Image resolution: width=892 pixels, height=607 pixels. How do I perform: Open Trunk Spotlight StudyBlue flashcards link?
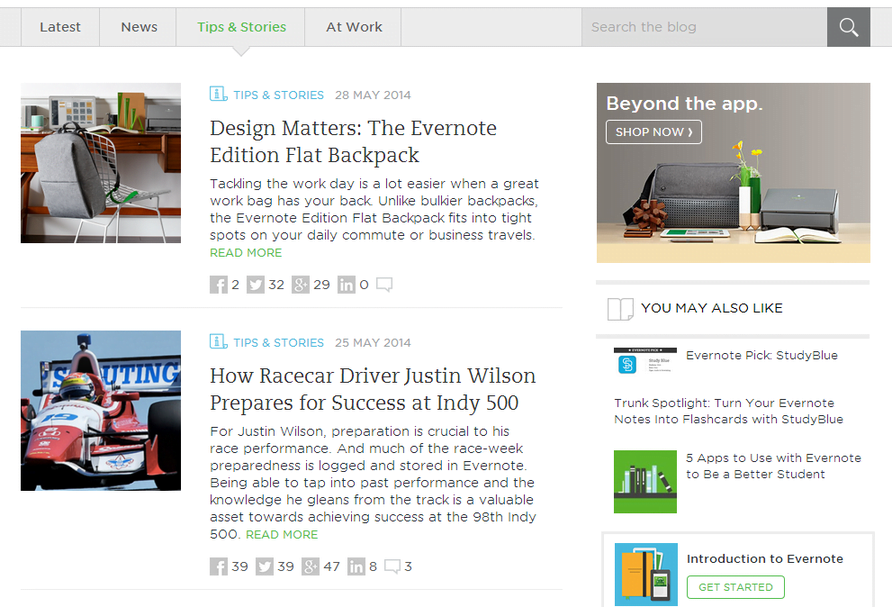pyautogui.click(x=729, y=411)
